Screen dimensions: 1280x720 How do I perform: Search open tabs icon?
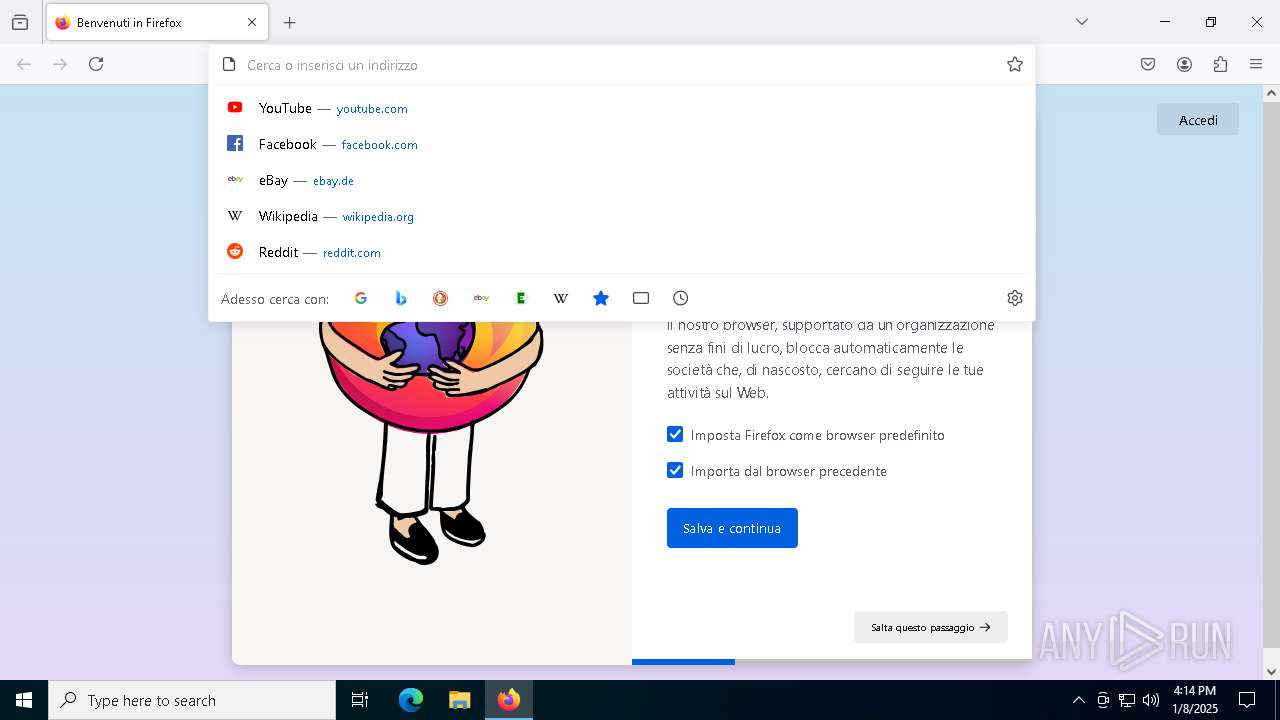tap(641, 298)
